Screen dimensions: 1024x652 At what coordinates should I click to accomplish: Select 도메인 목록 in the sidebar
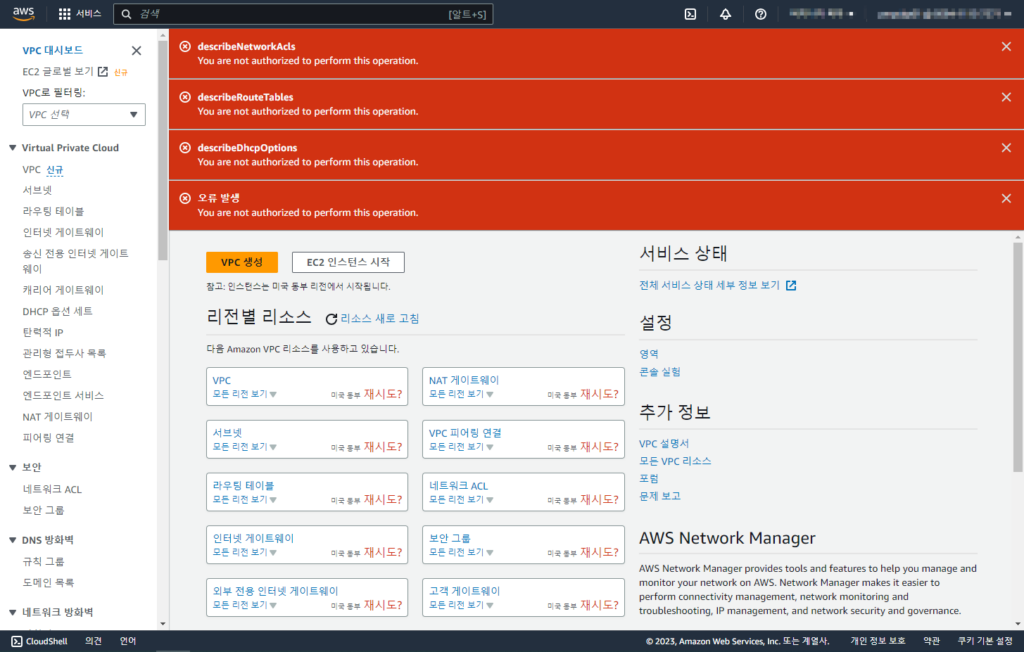pos(48,582)
